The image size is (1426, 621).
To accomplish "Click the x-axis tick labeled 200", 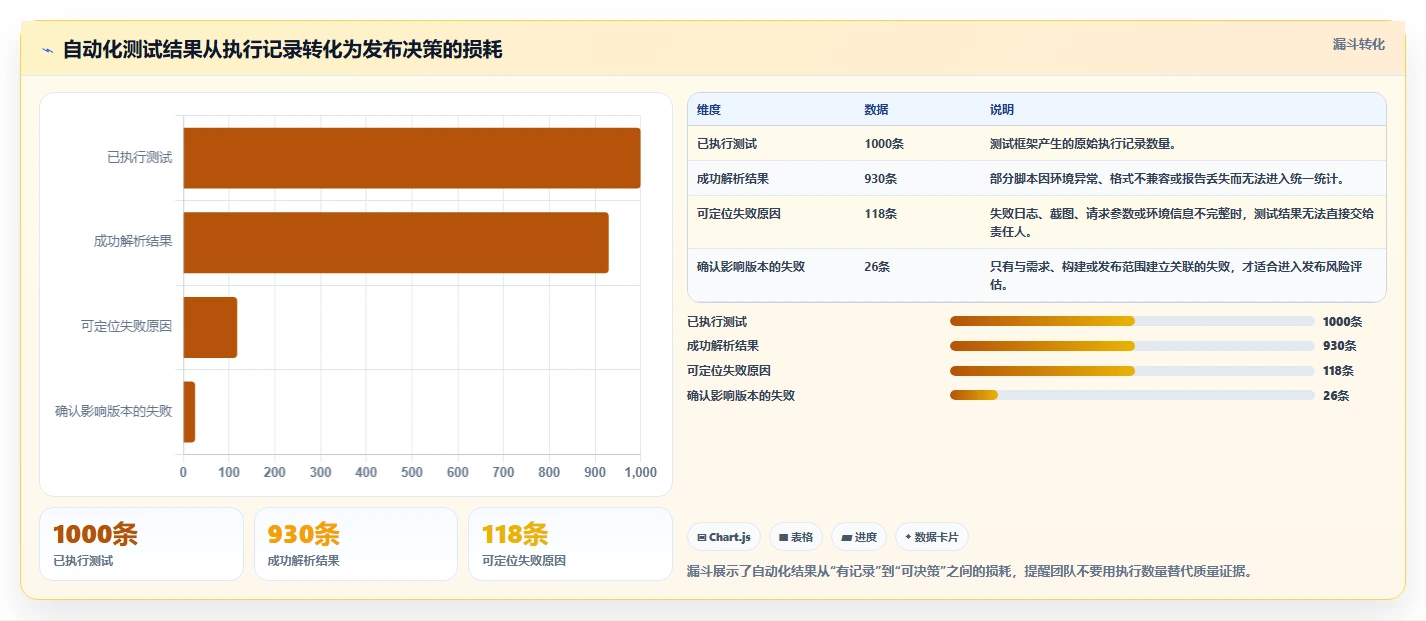I will click(275, 472).
